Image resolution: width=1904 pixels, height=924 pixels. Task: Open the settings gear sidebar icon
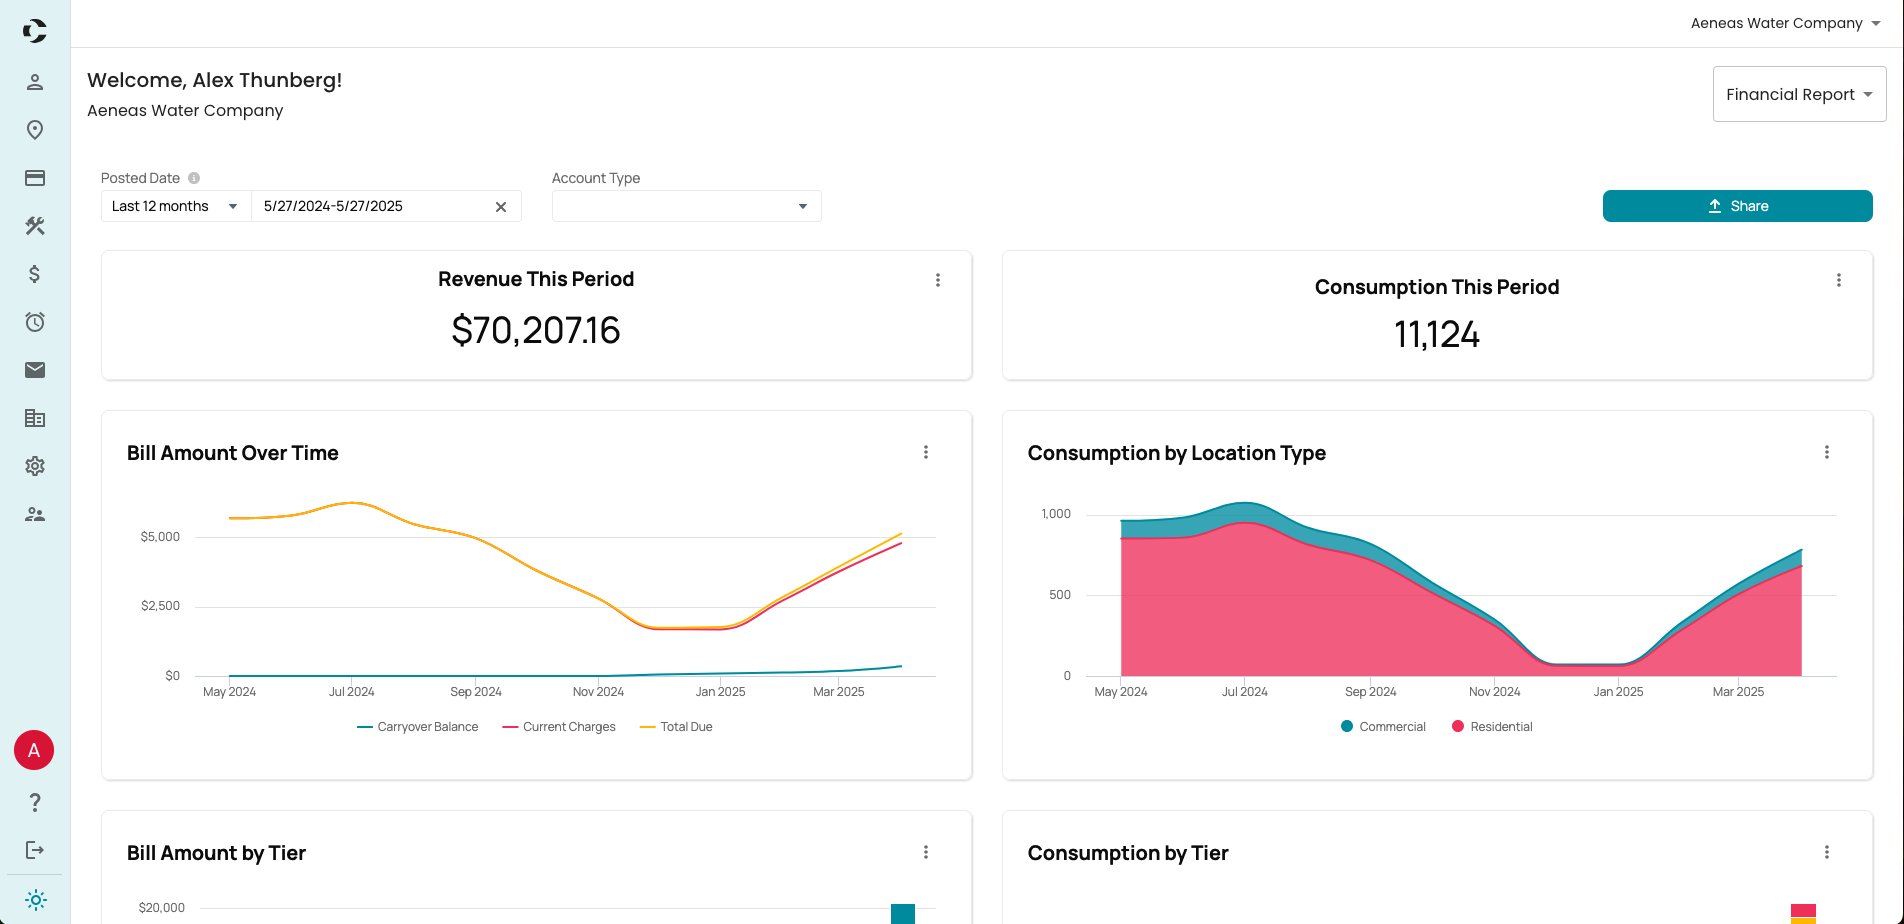click(35, 466)
